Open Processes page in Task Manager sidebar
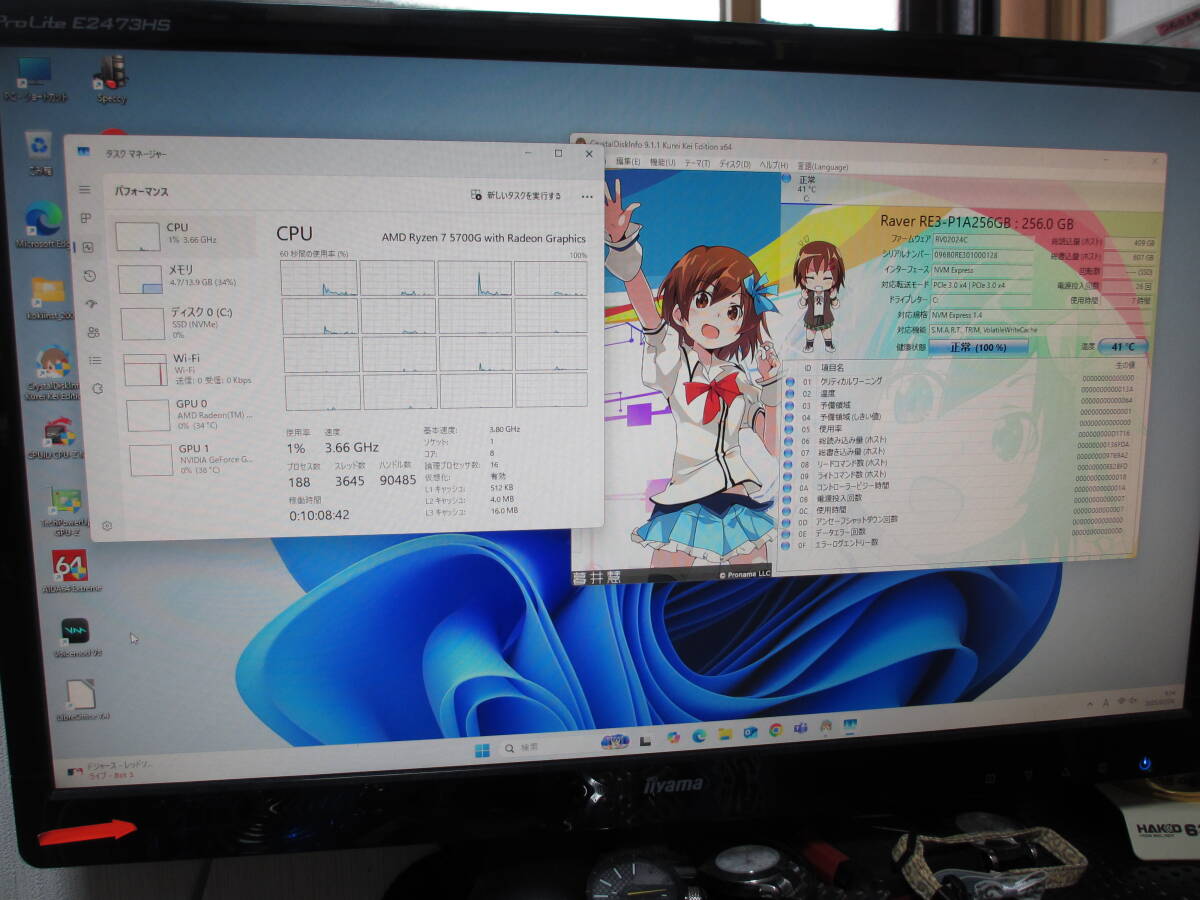 click(86, 218)
